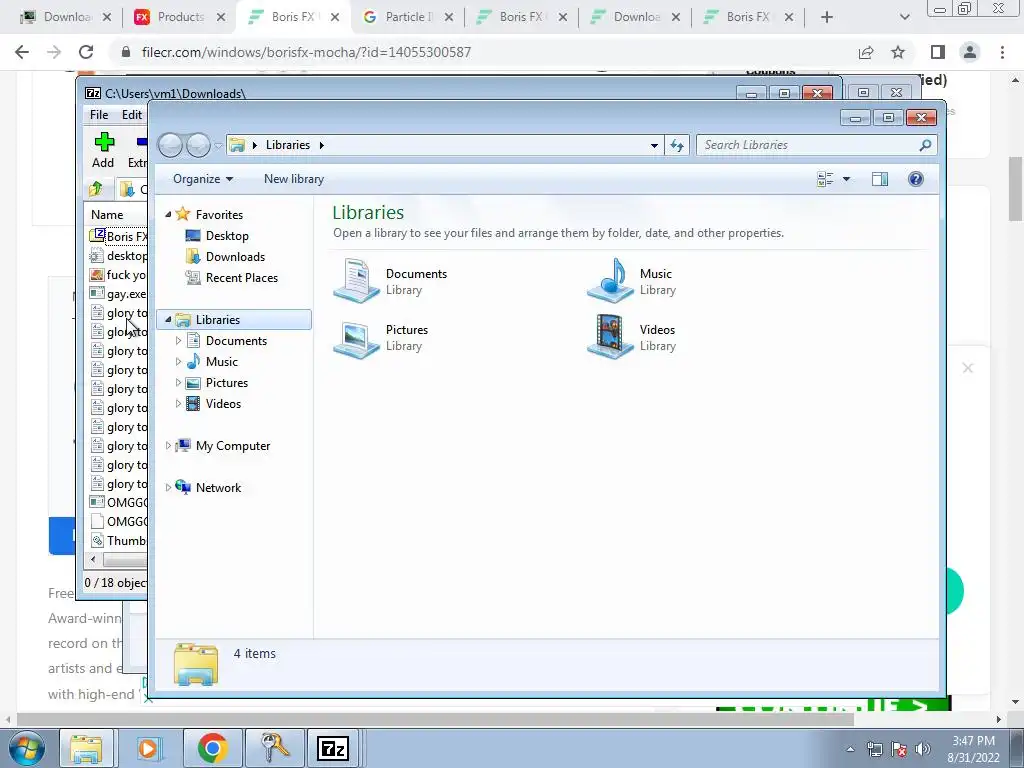Expand Documents node in navigation tree

coord(178,340)
